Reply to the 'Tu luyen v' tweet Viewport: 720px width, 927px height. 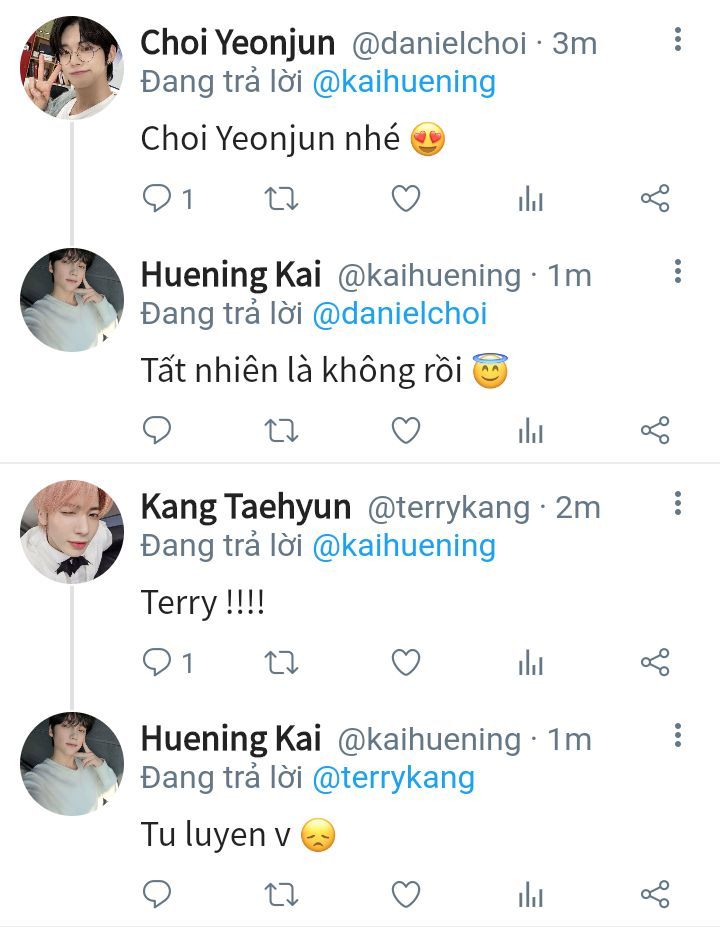(157, 894)
